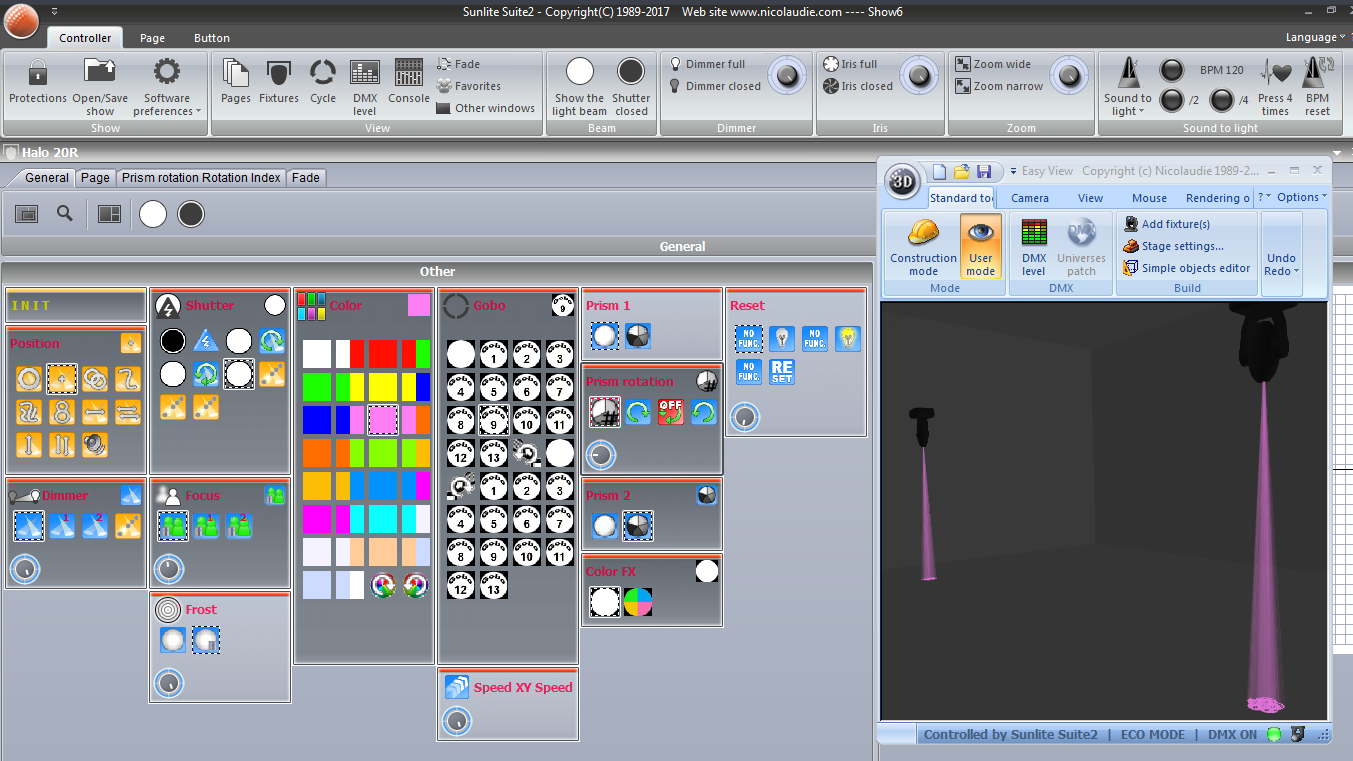Open the Fixtures window

coord(279,82)
